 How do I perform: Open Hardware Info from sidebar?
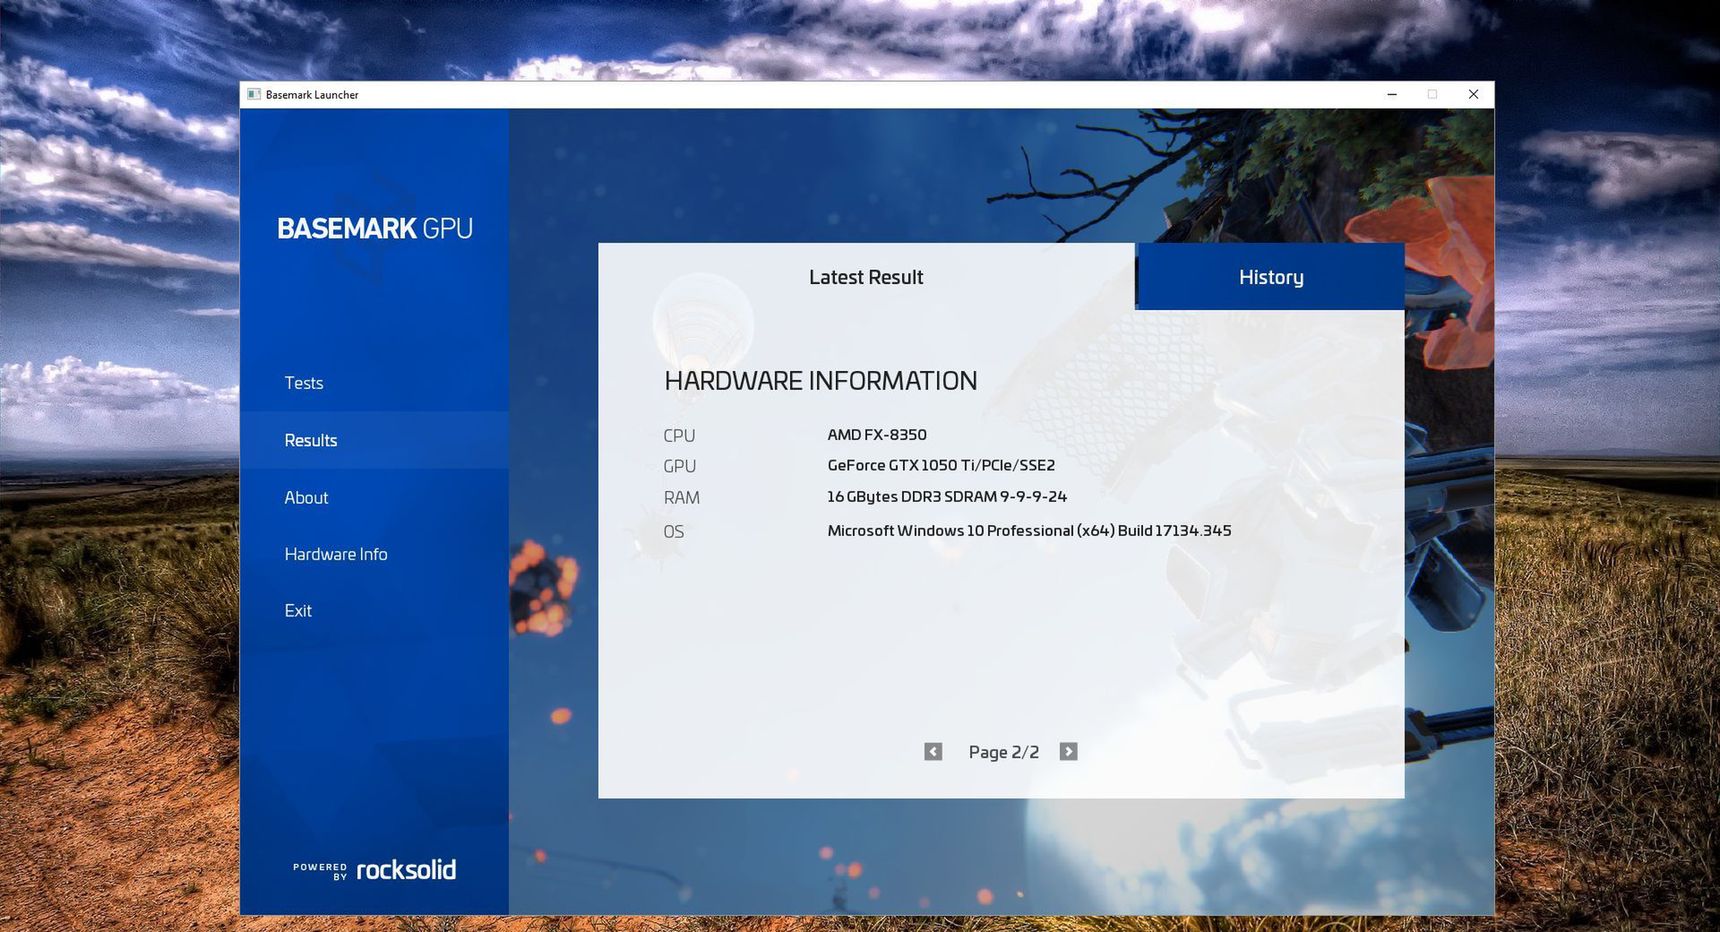point(374,554)
